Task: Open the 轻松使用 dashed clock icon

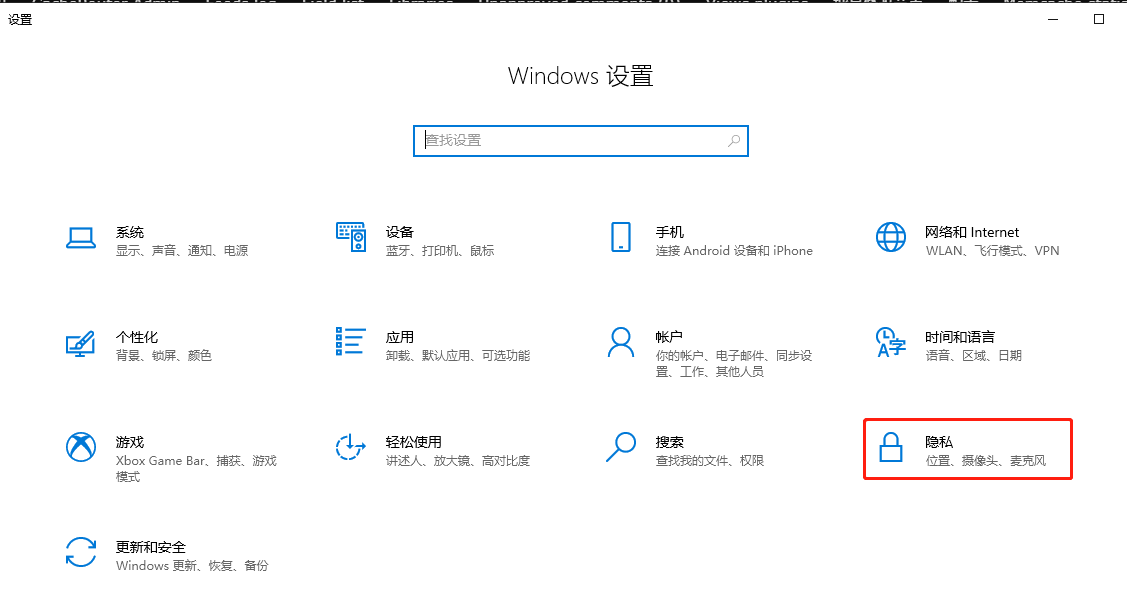Action: (x=351, y=447)
